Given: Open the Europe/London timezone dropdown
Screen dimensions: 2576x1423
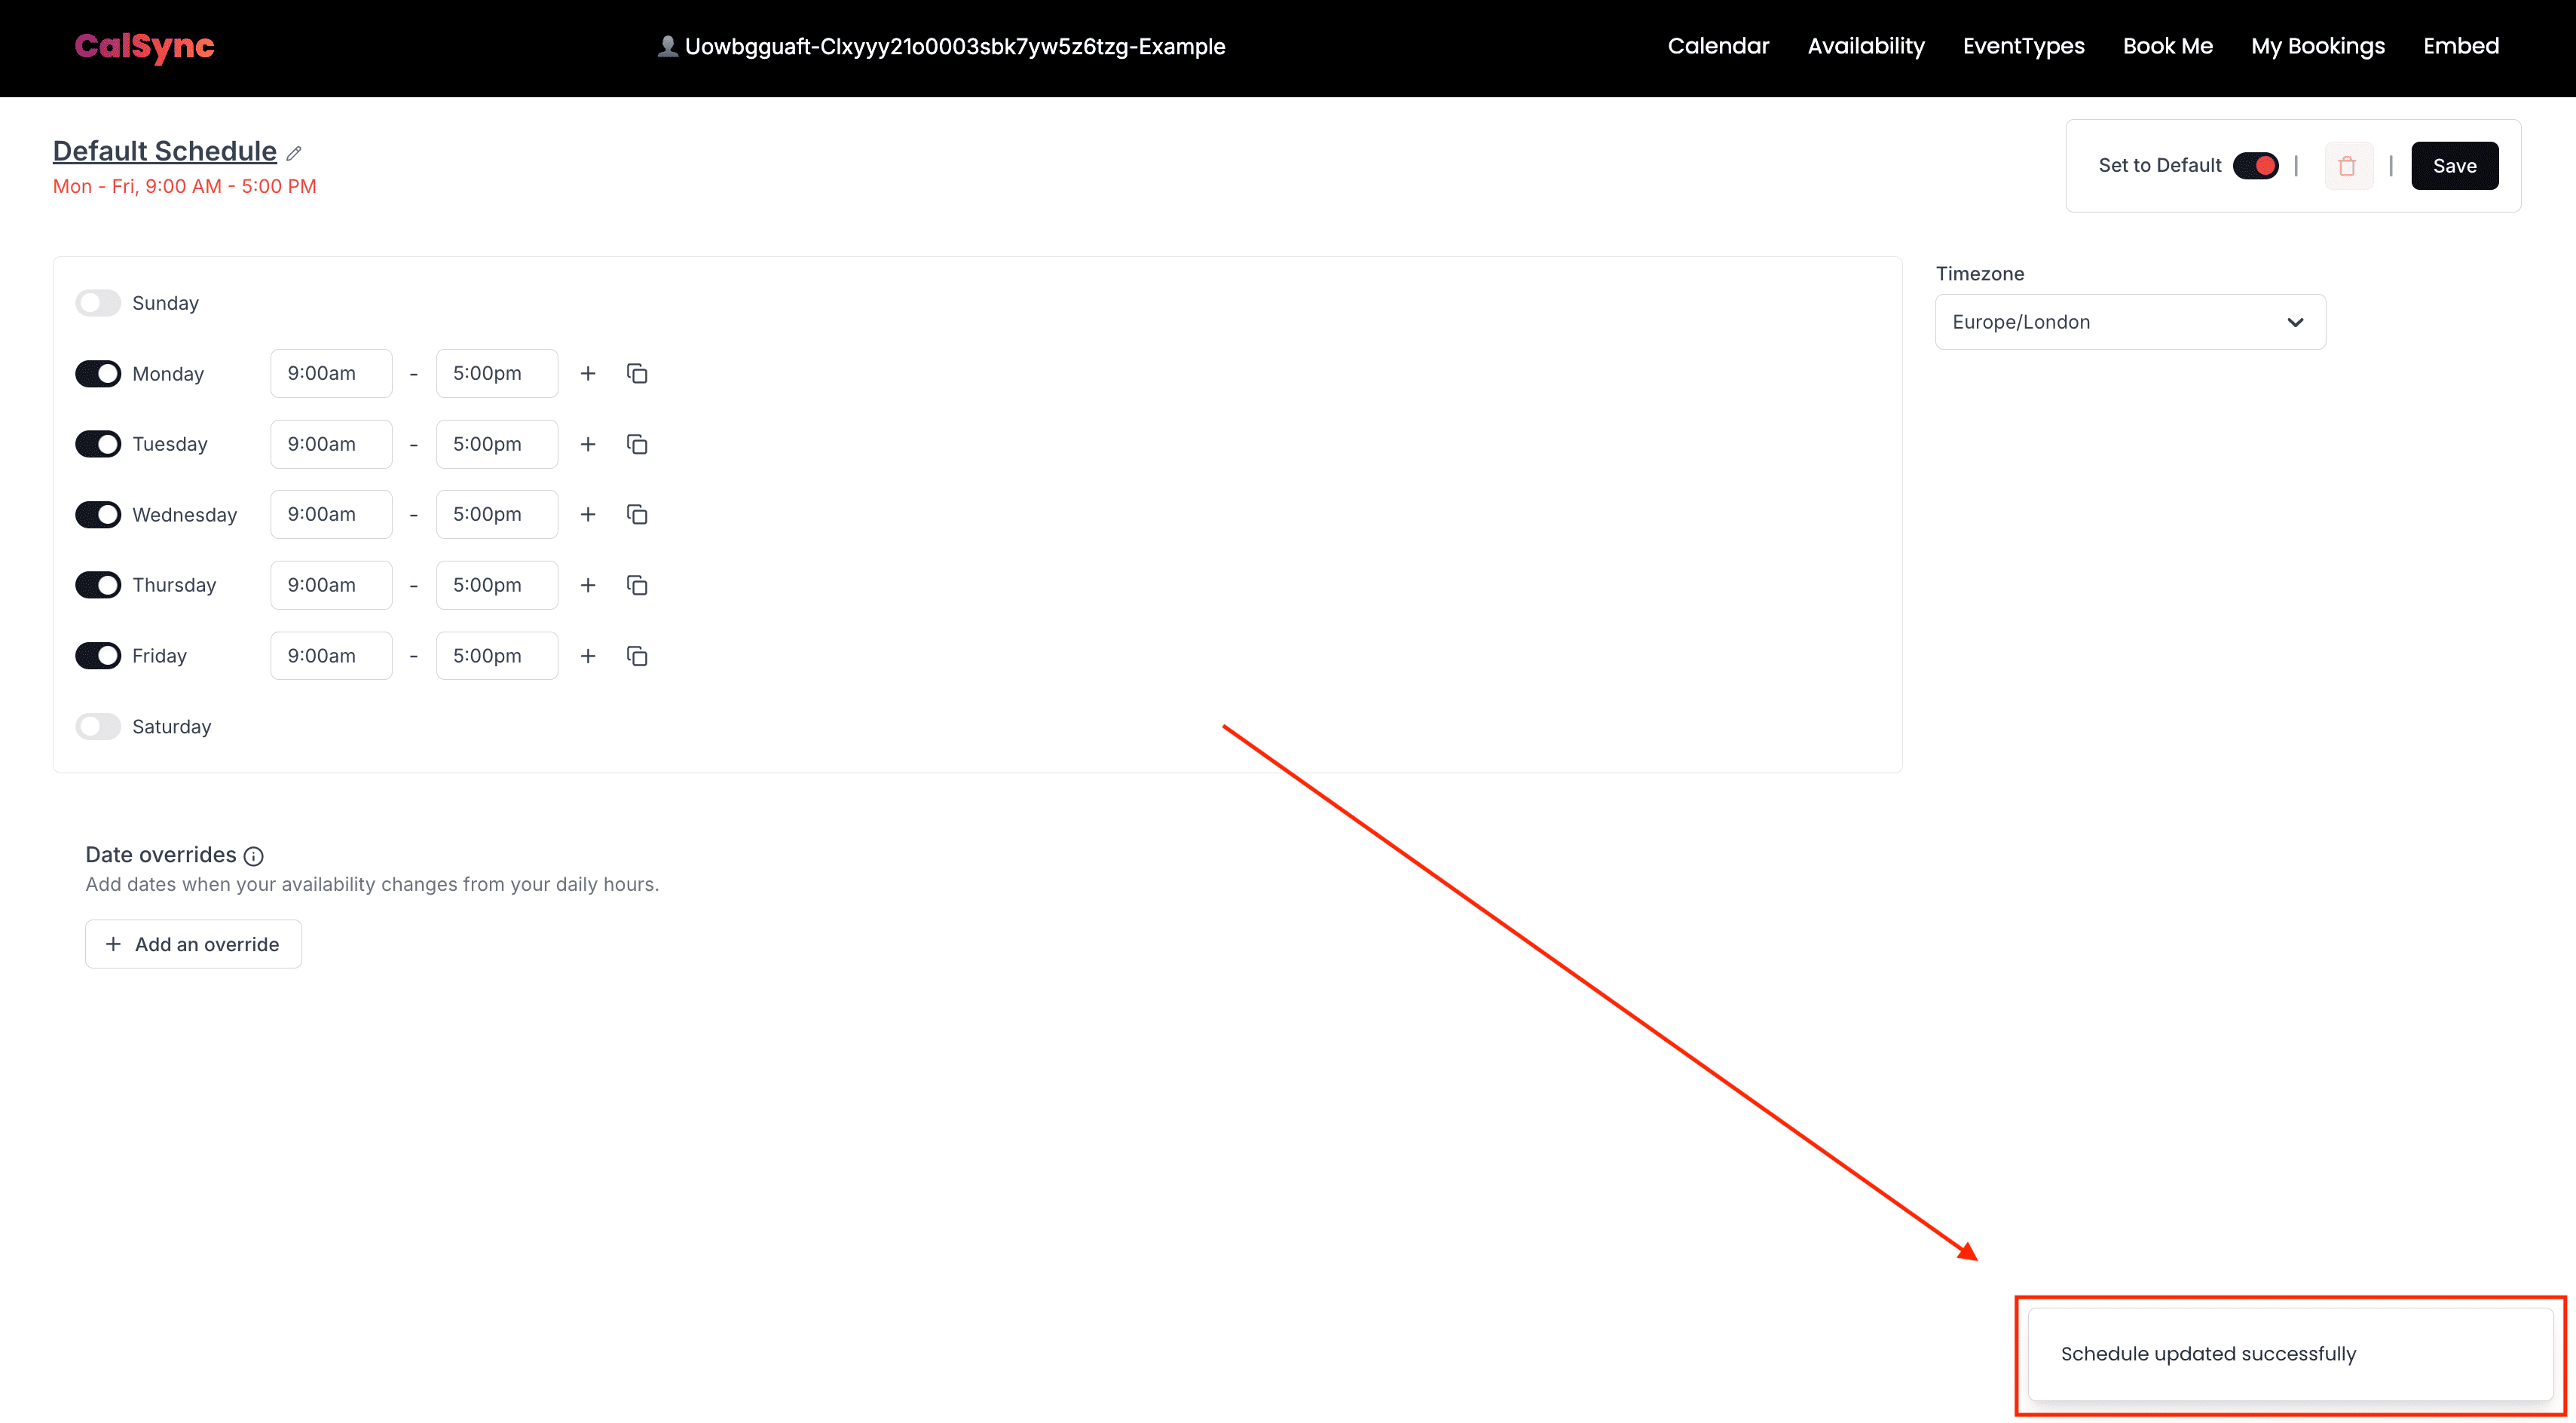Looking at the screenshot, I should pos(2129,322).
